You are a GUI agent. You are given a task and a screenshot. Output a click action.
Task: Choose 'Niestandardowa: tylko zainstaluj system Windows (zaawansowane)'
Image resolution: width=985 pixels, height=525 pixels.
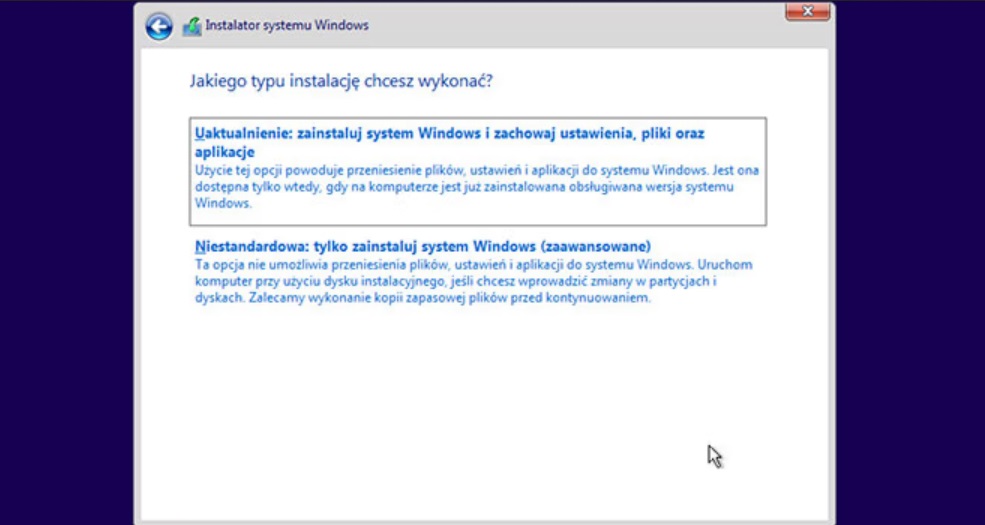423,246
